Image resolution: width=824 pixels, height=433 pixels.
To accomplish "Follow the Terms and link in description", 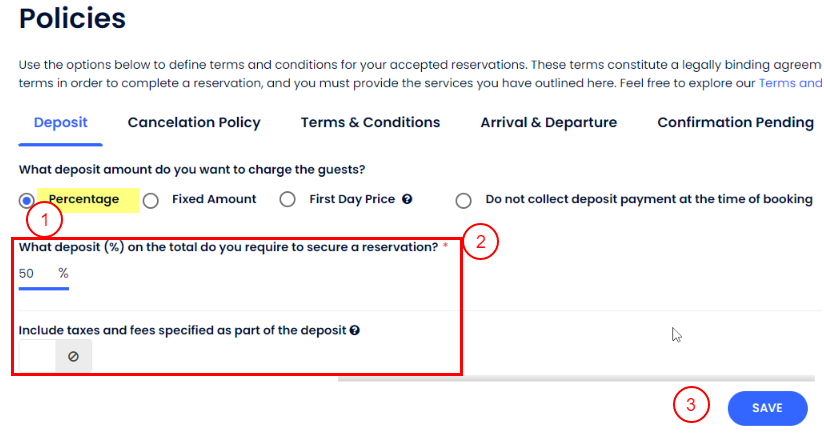I will tap(790, 84).
